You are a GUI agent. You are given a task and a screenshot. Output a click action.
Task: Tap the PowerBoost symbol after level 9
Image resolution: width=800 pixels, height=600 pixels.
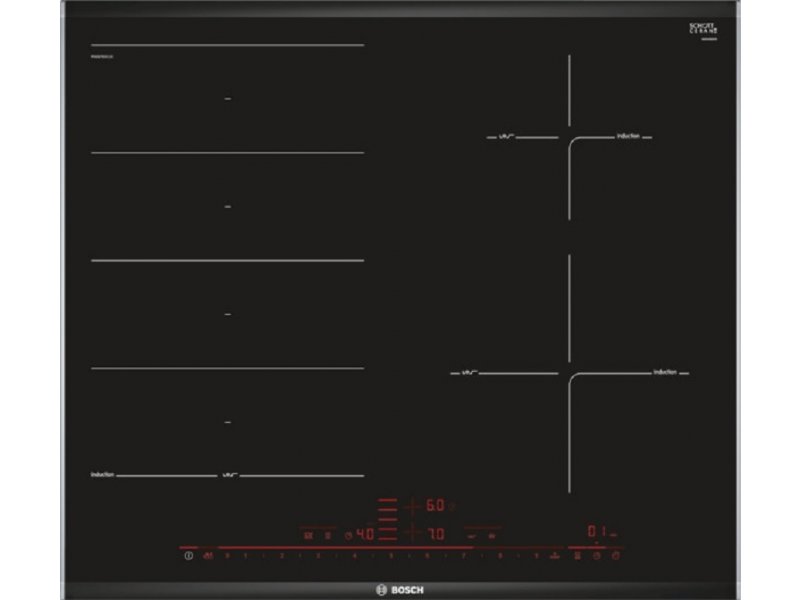pyautogui.click(x=555, y=556)
